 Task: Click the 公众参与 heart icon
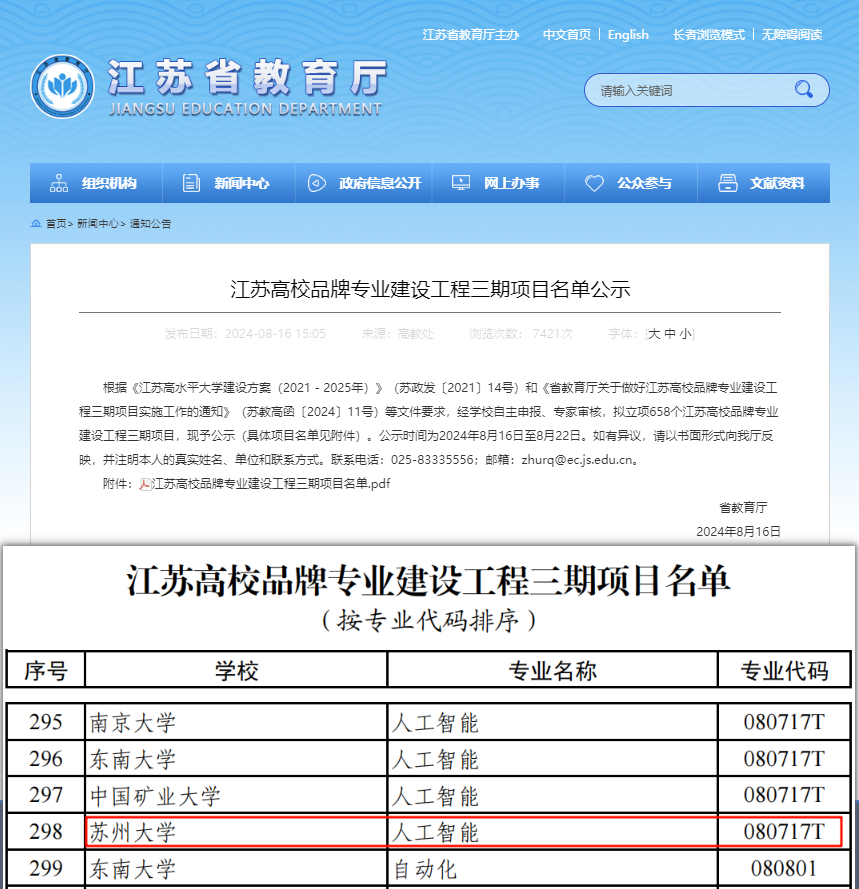[594, 183]
